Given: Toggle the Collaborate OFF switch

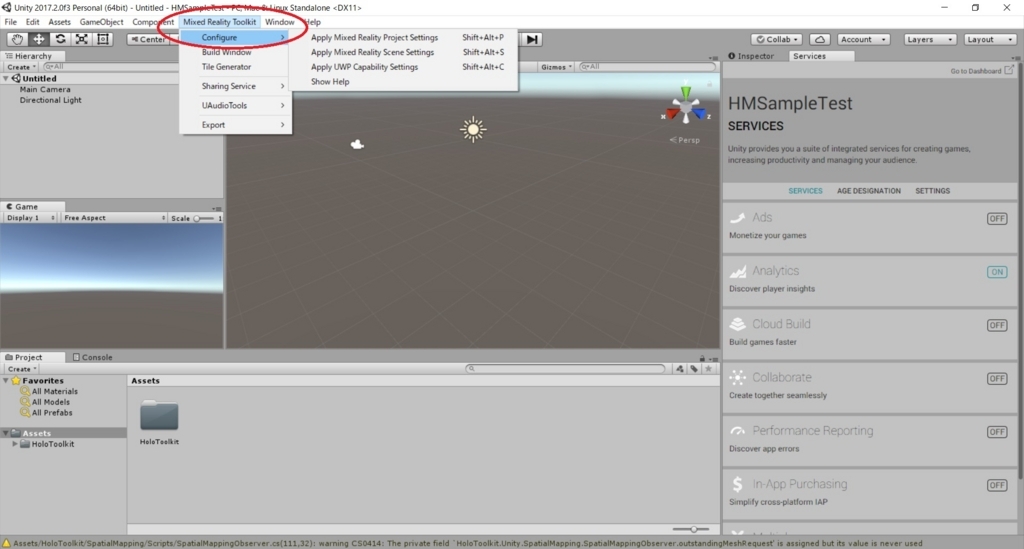Looking at the screenshot, I should [997, 379].
